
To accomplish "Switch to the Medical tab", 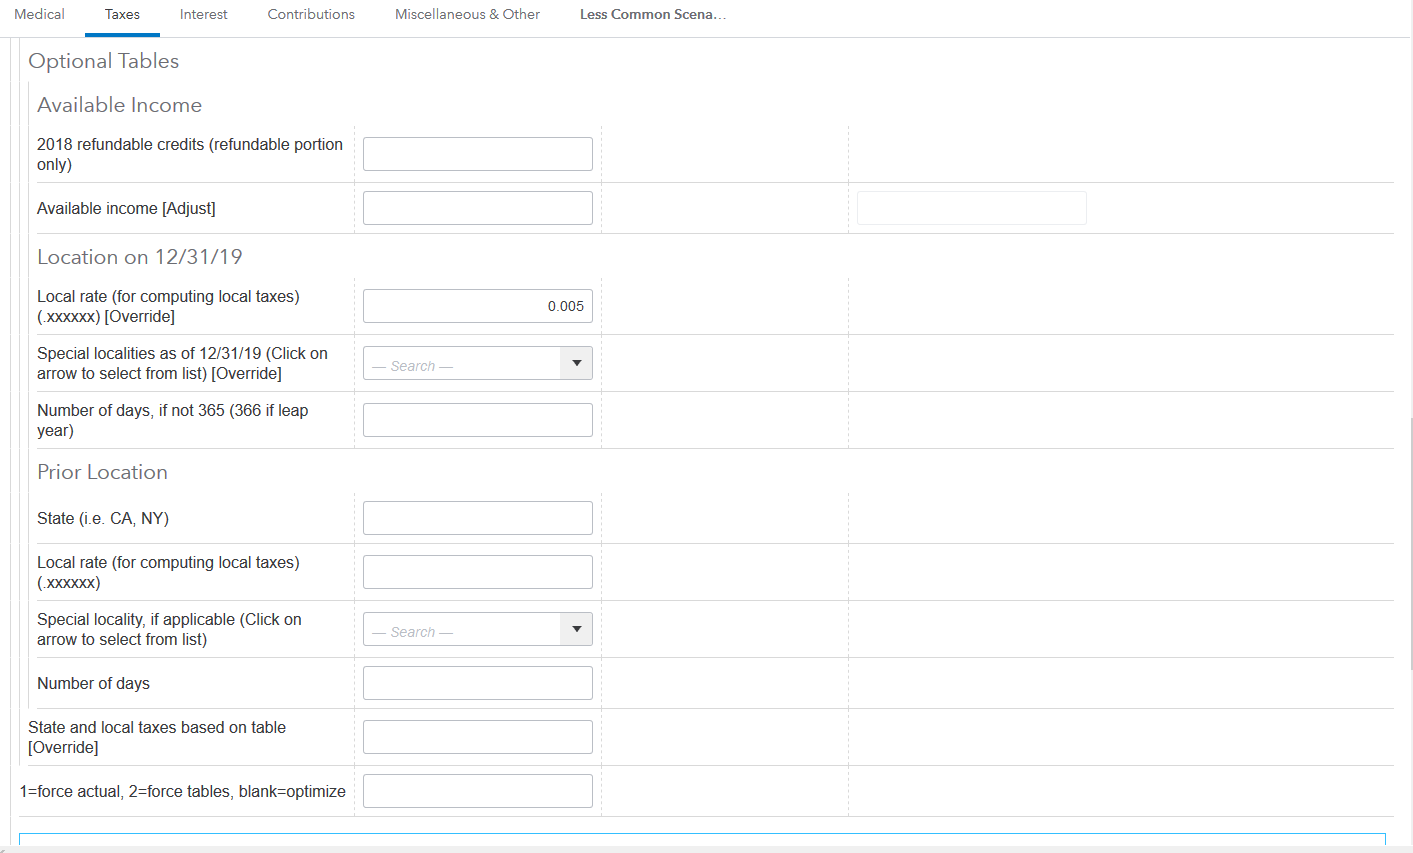I will tap(39, 15).
